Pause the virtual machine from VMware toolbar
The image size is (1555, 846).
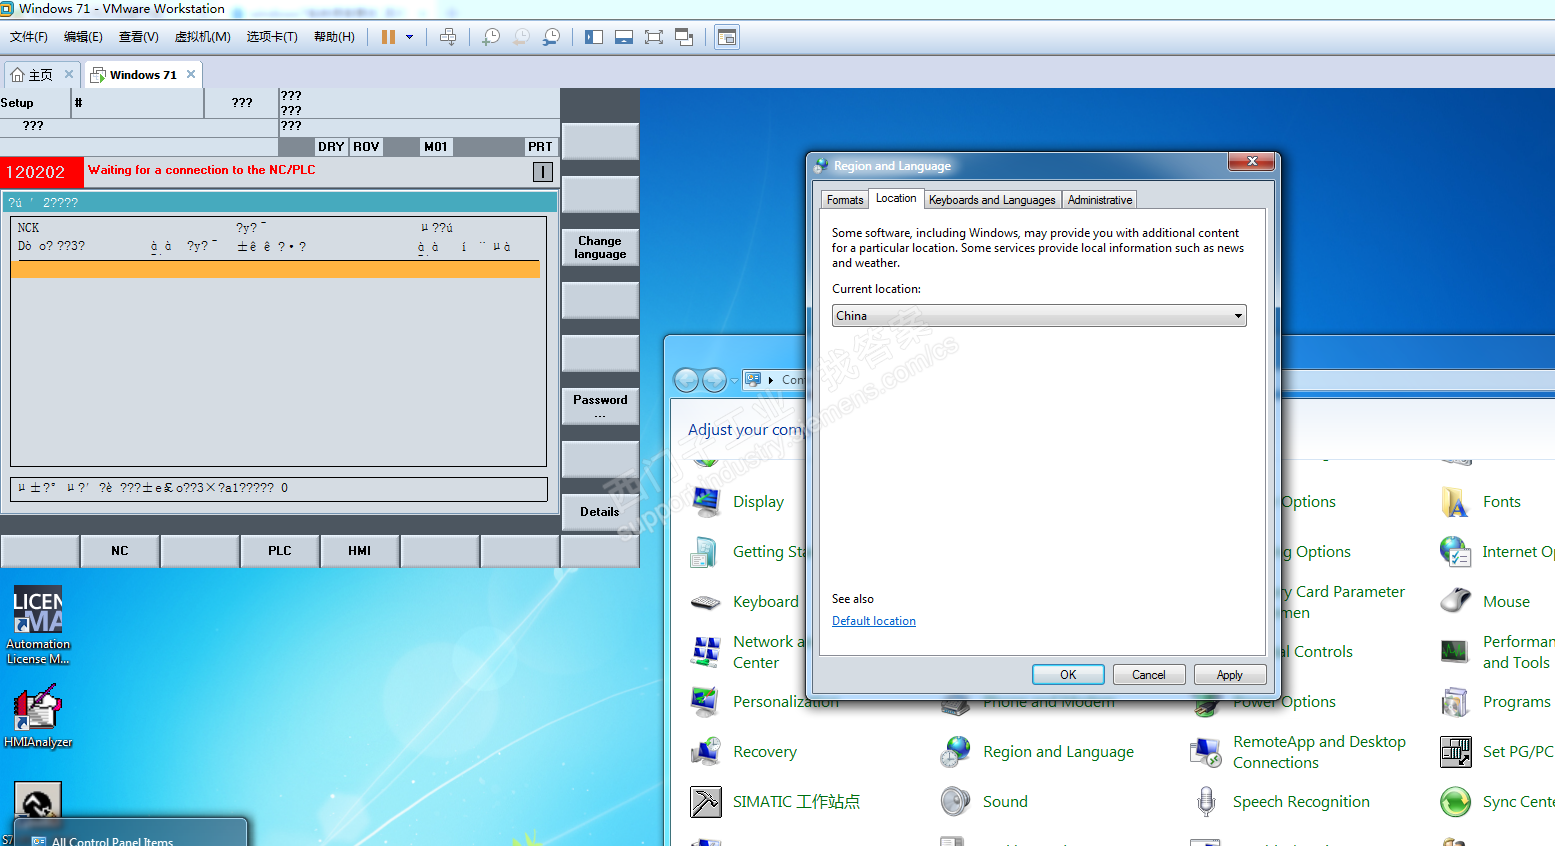[388, 37]
